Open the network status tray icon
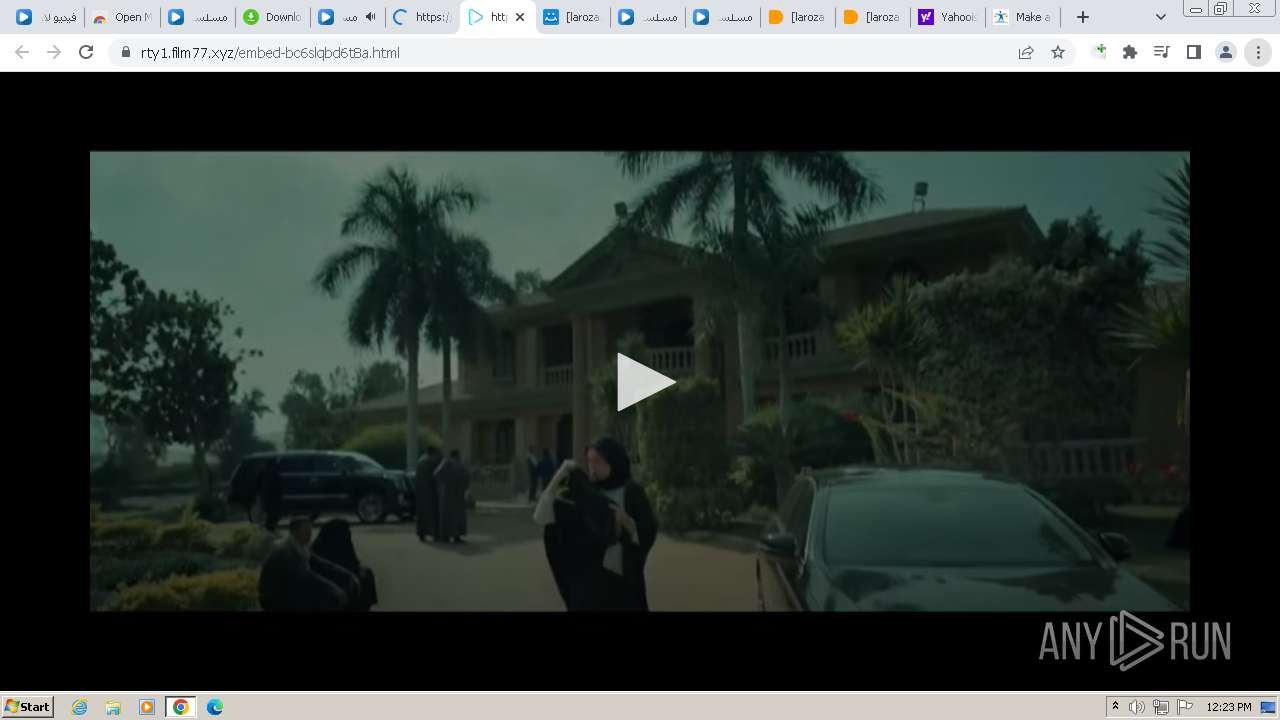Image resolution: width=1280 pixels, height=720 pixels. pos(1161,707)
